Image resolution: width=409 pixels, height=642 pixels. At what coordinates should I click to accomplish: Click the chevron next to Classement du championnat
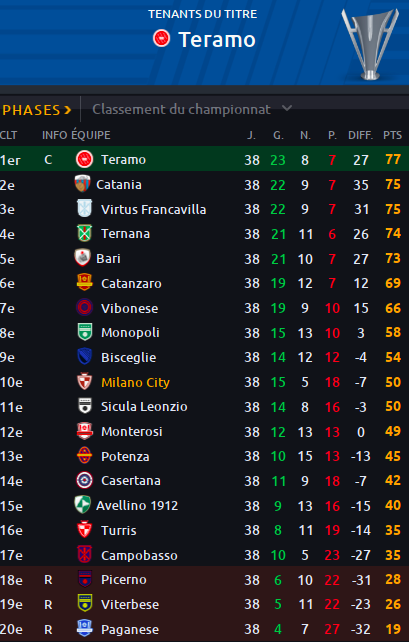[x=287, y=109]
